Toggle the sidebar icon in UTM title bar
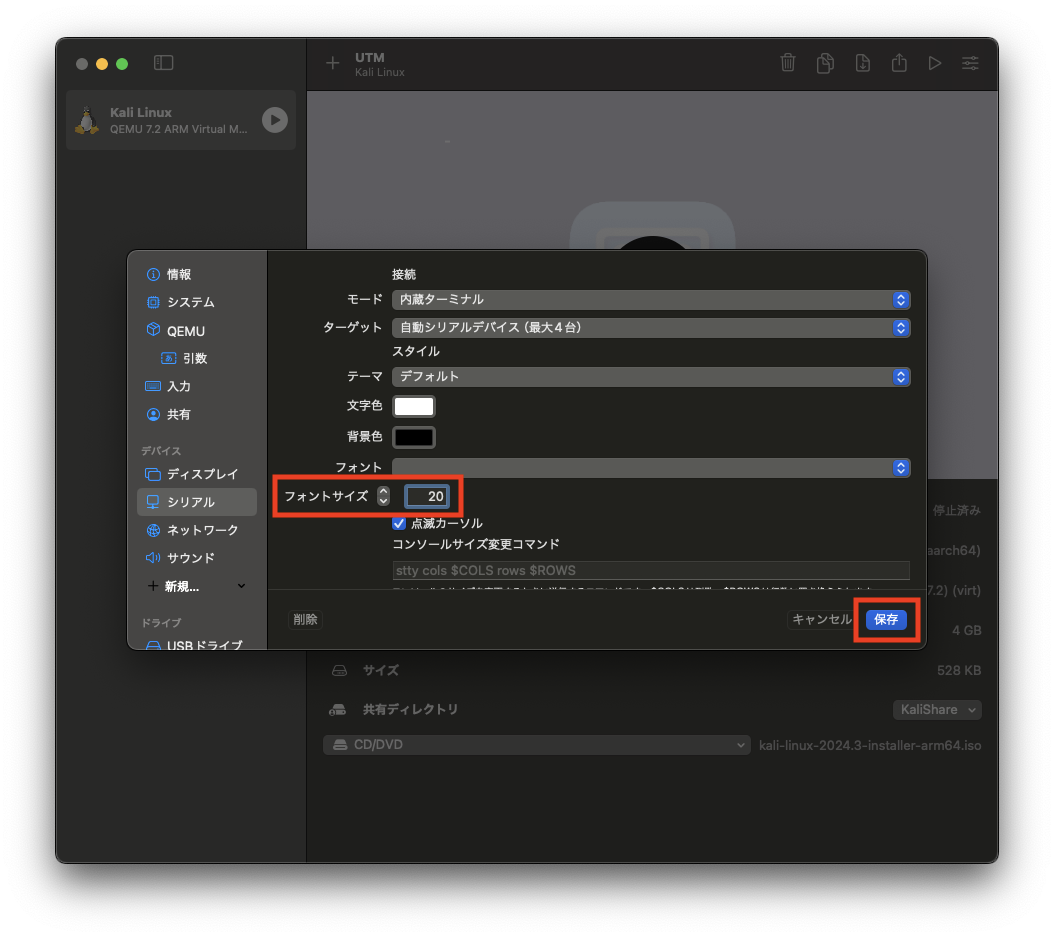1054x937 pixels. click(x=163, y=63)
